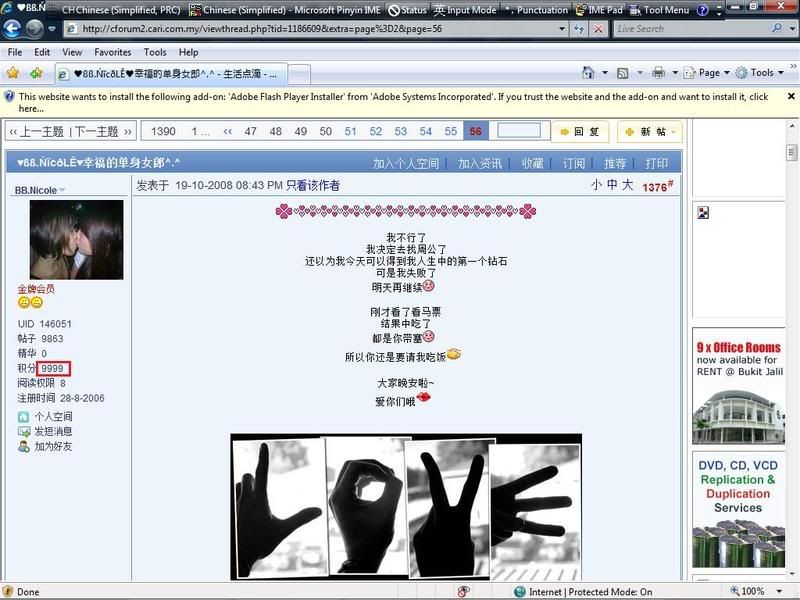Screen dimensions: 800x600
Task: Click the RSS Feeds toolbar icon
Action: pos(622,73)
